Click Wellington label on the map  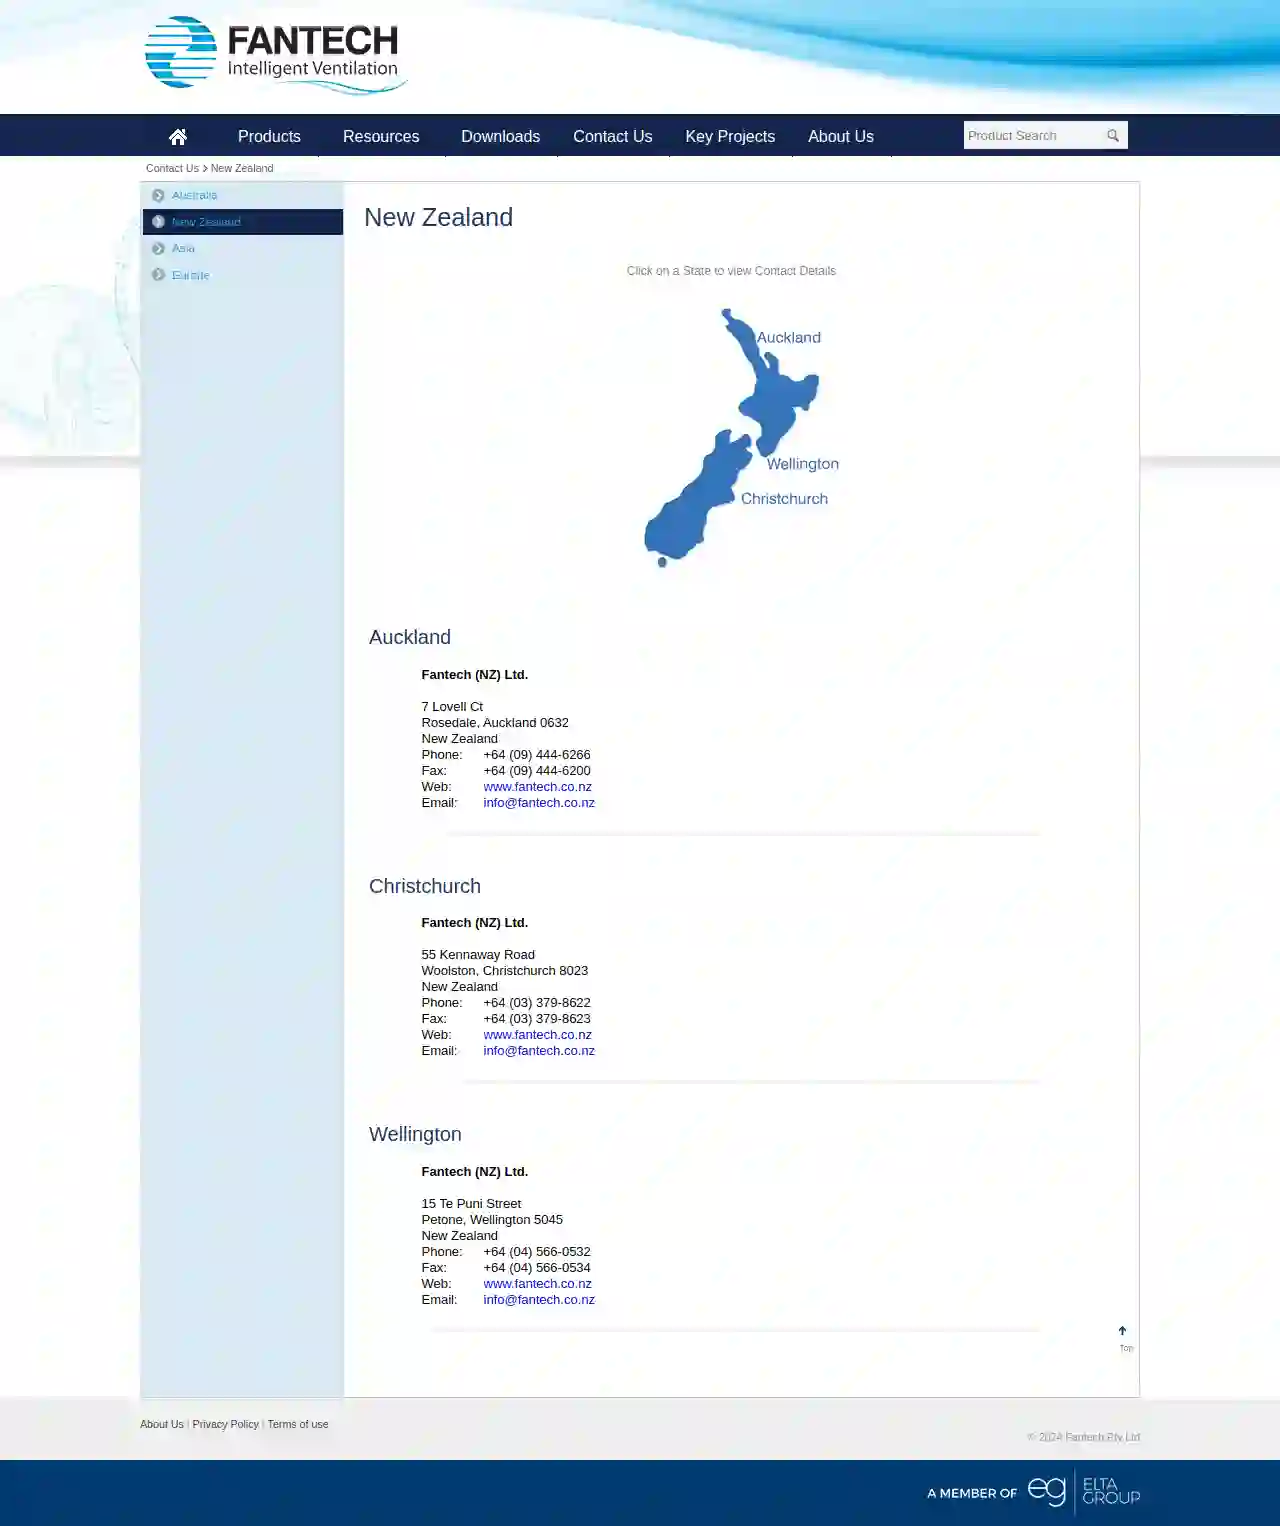[803, 464]
